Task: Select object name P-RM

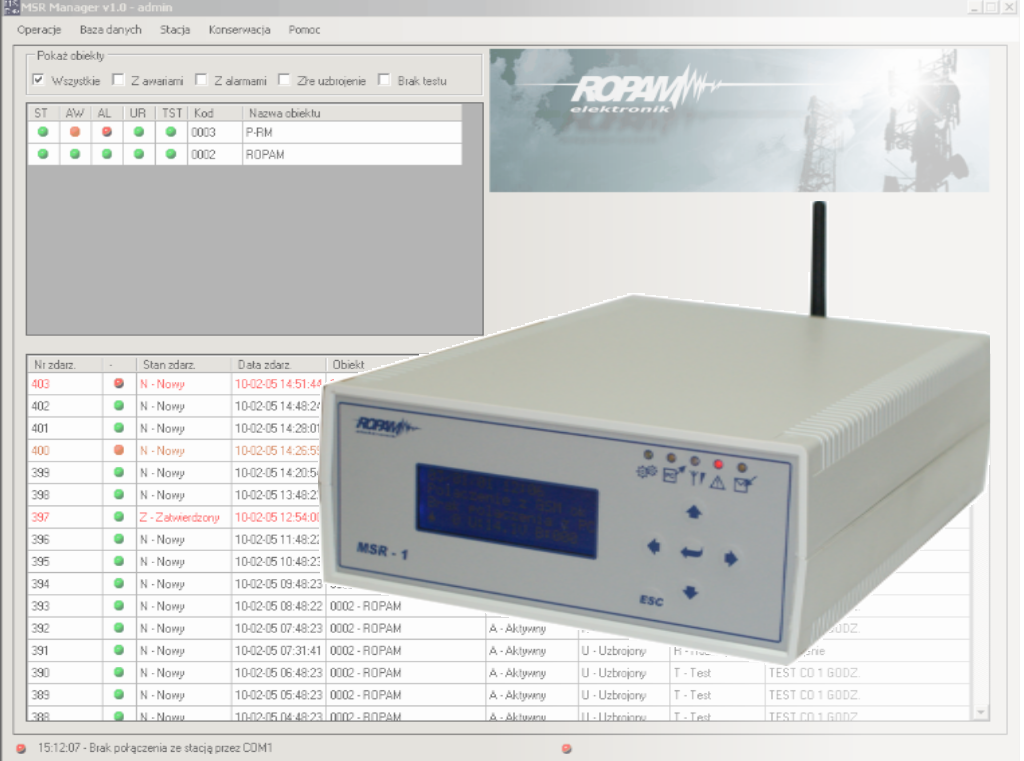Action: (x=259, y=133)
